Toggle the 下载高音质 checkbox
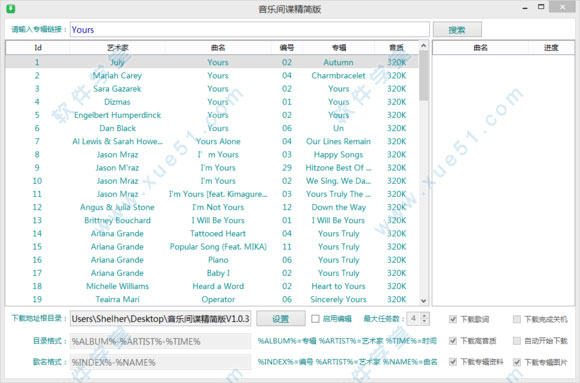Viewport: 580px width, 383px height. (453, 340)
